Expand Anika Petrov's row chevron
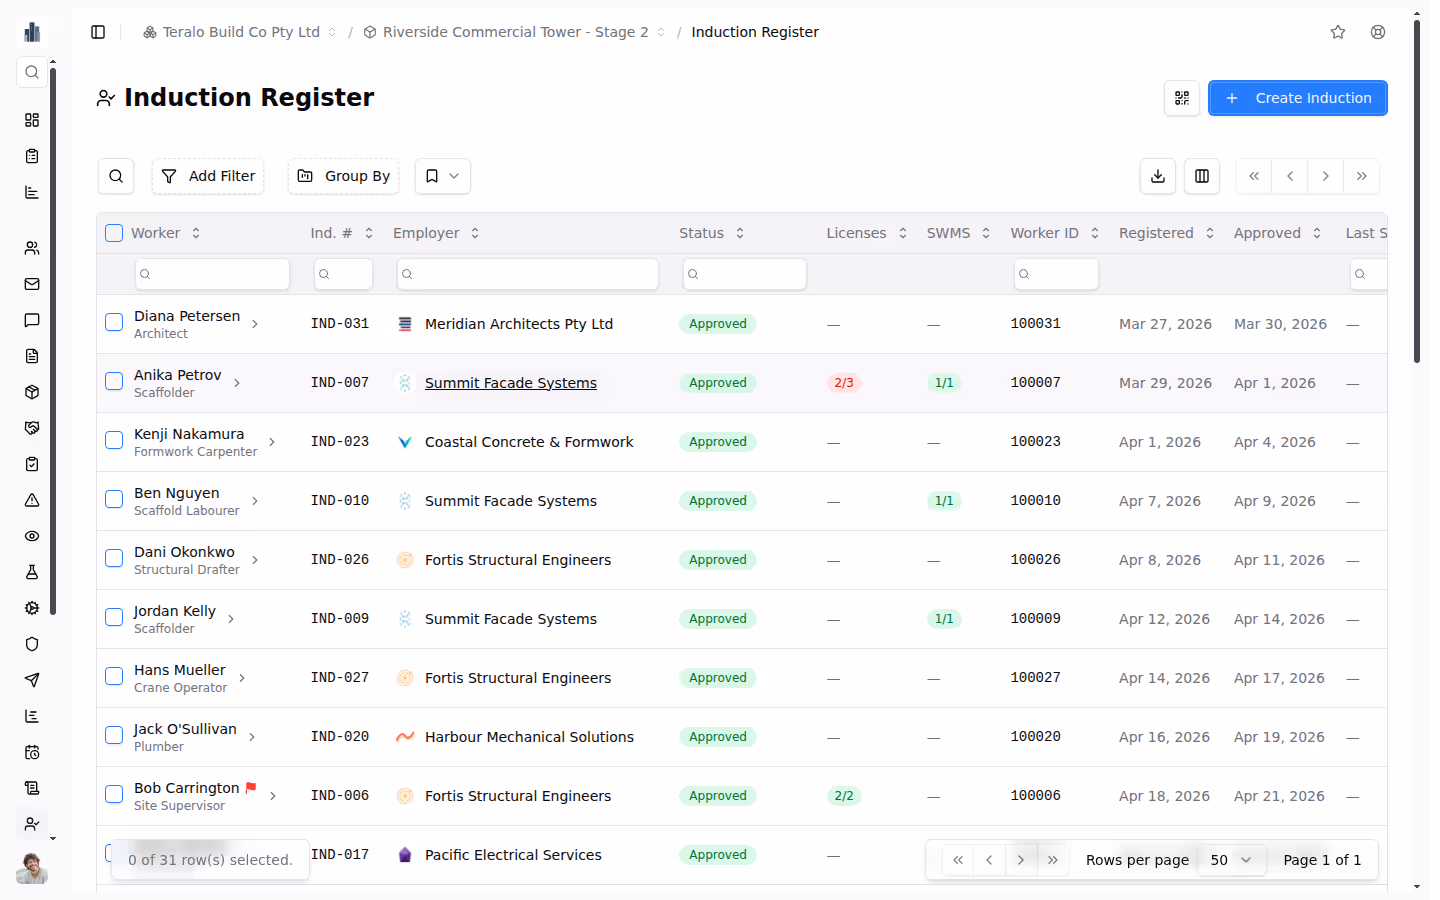The height and width of the screenshot is (900, 1440). [x=237, y=383]
